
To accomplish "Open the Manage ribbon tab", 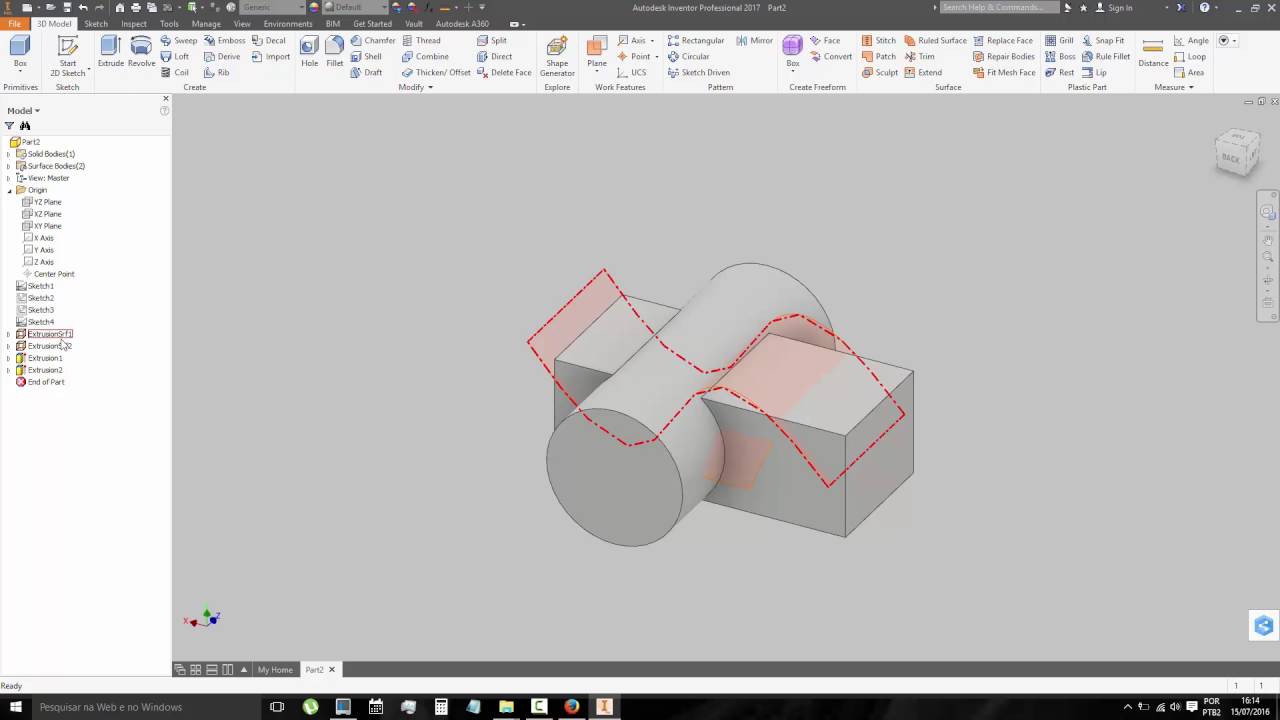I will pyautogui.click(x=206, y=23).
